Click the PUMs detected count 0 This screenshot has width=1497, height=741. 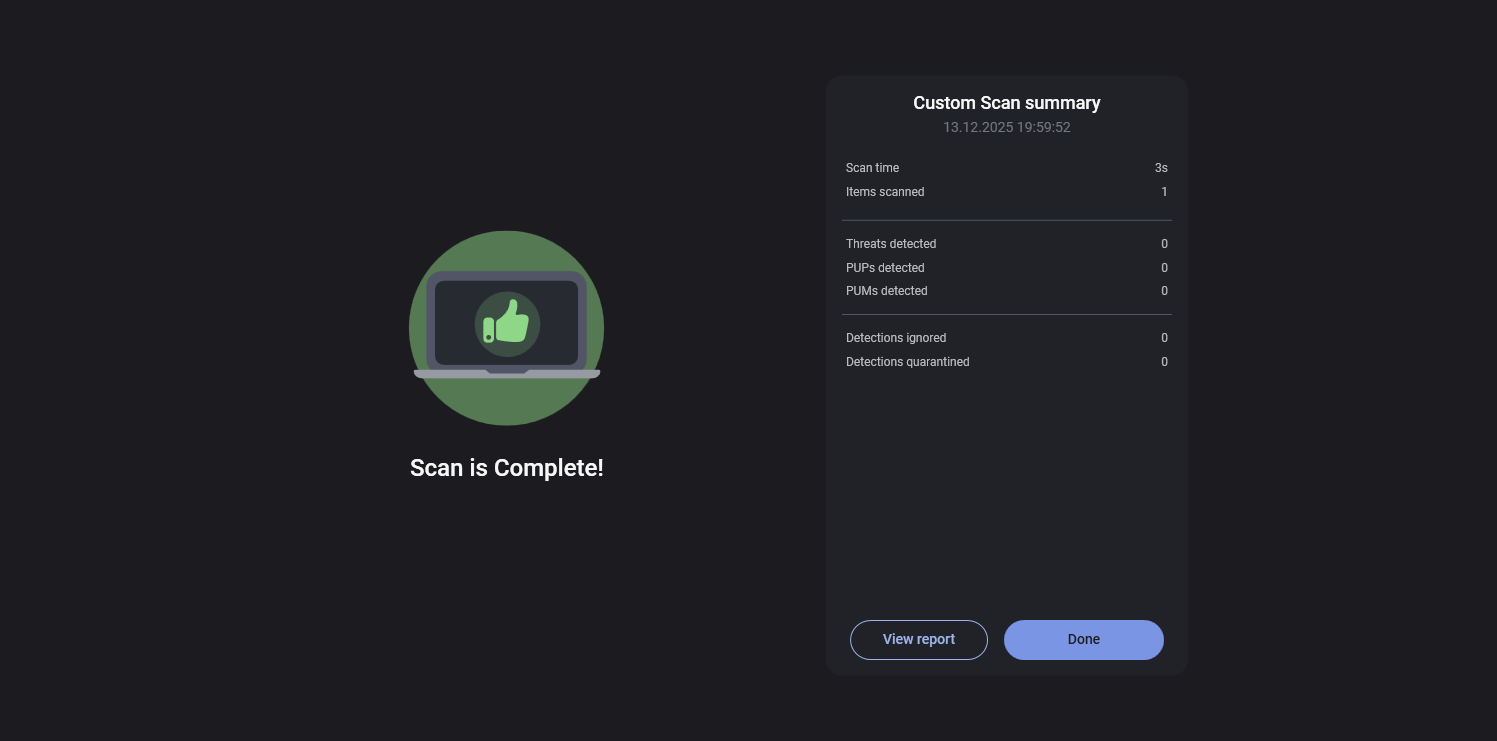1164,291
